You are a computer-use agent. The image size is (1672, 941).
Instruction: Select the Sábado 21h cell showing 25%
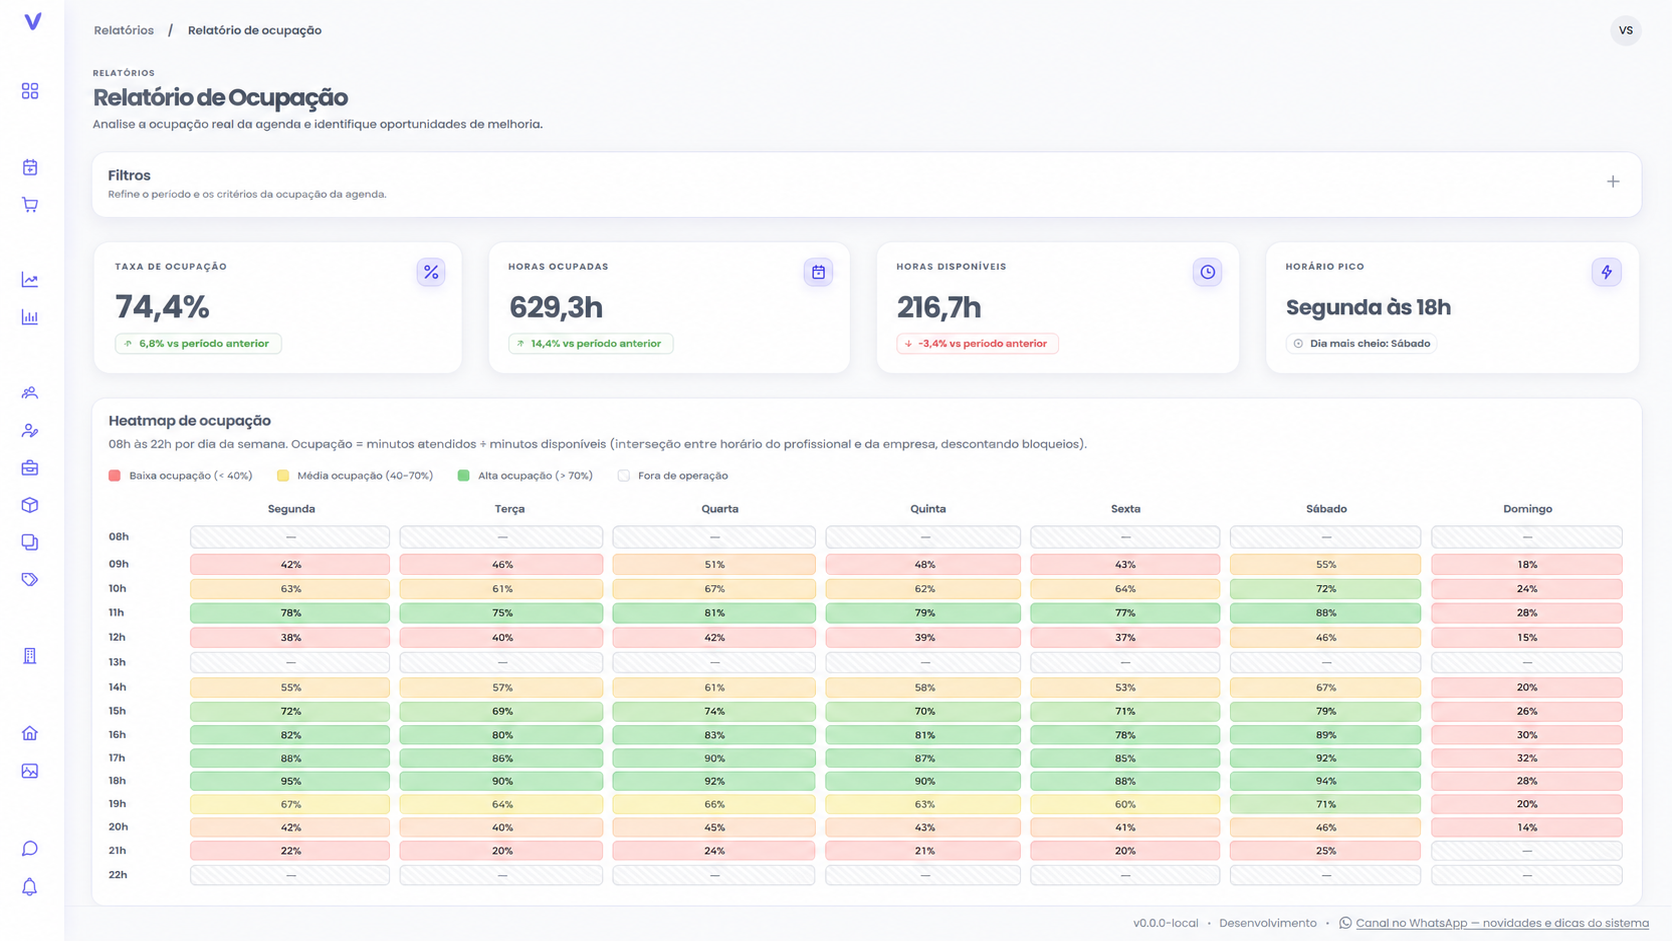[x=1325, y=851]
